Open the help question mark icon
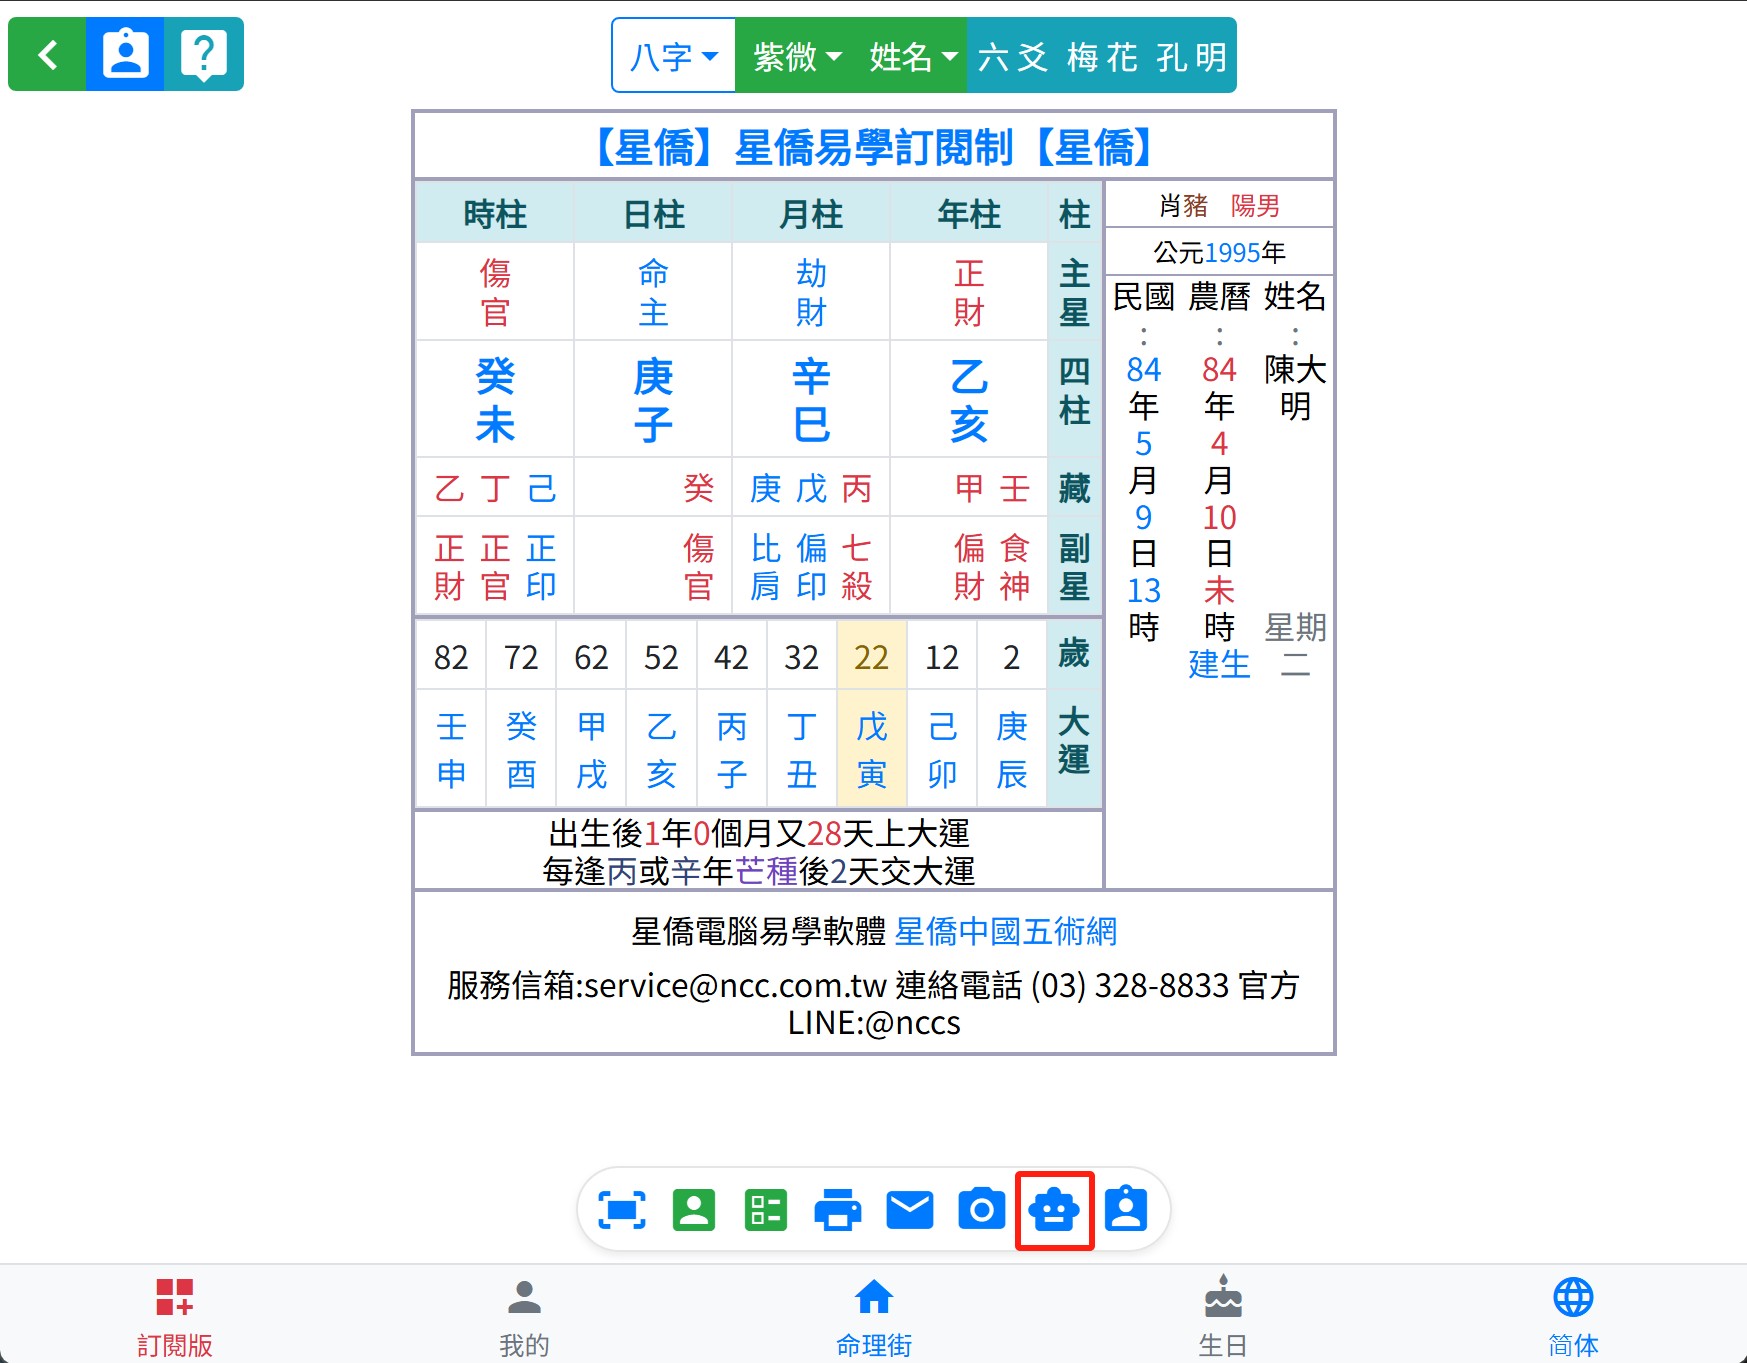The height and width of the screenshot is (1363, 1747). [x=204, y=54]
